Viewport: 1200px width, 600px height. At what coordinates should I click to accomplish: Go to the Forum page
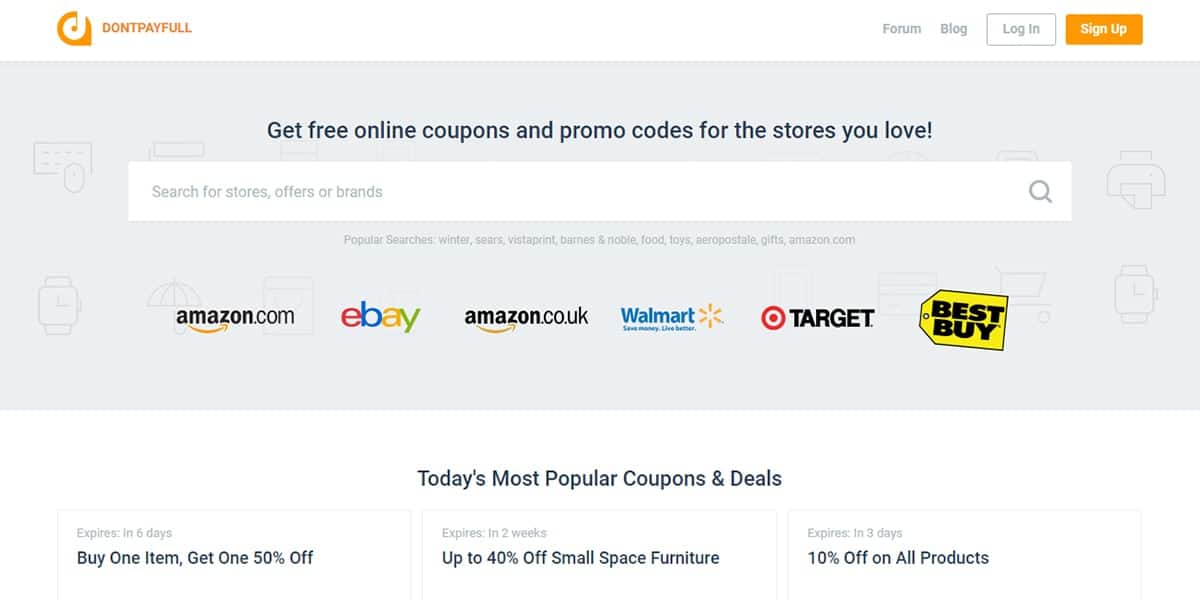(901, 29)
